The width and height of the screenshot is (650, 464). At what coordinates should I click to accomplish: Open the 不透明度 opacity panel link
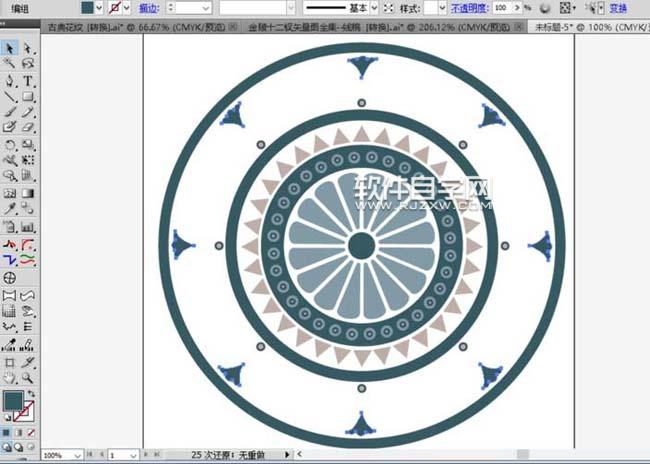470,8
